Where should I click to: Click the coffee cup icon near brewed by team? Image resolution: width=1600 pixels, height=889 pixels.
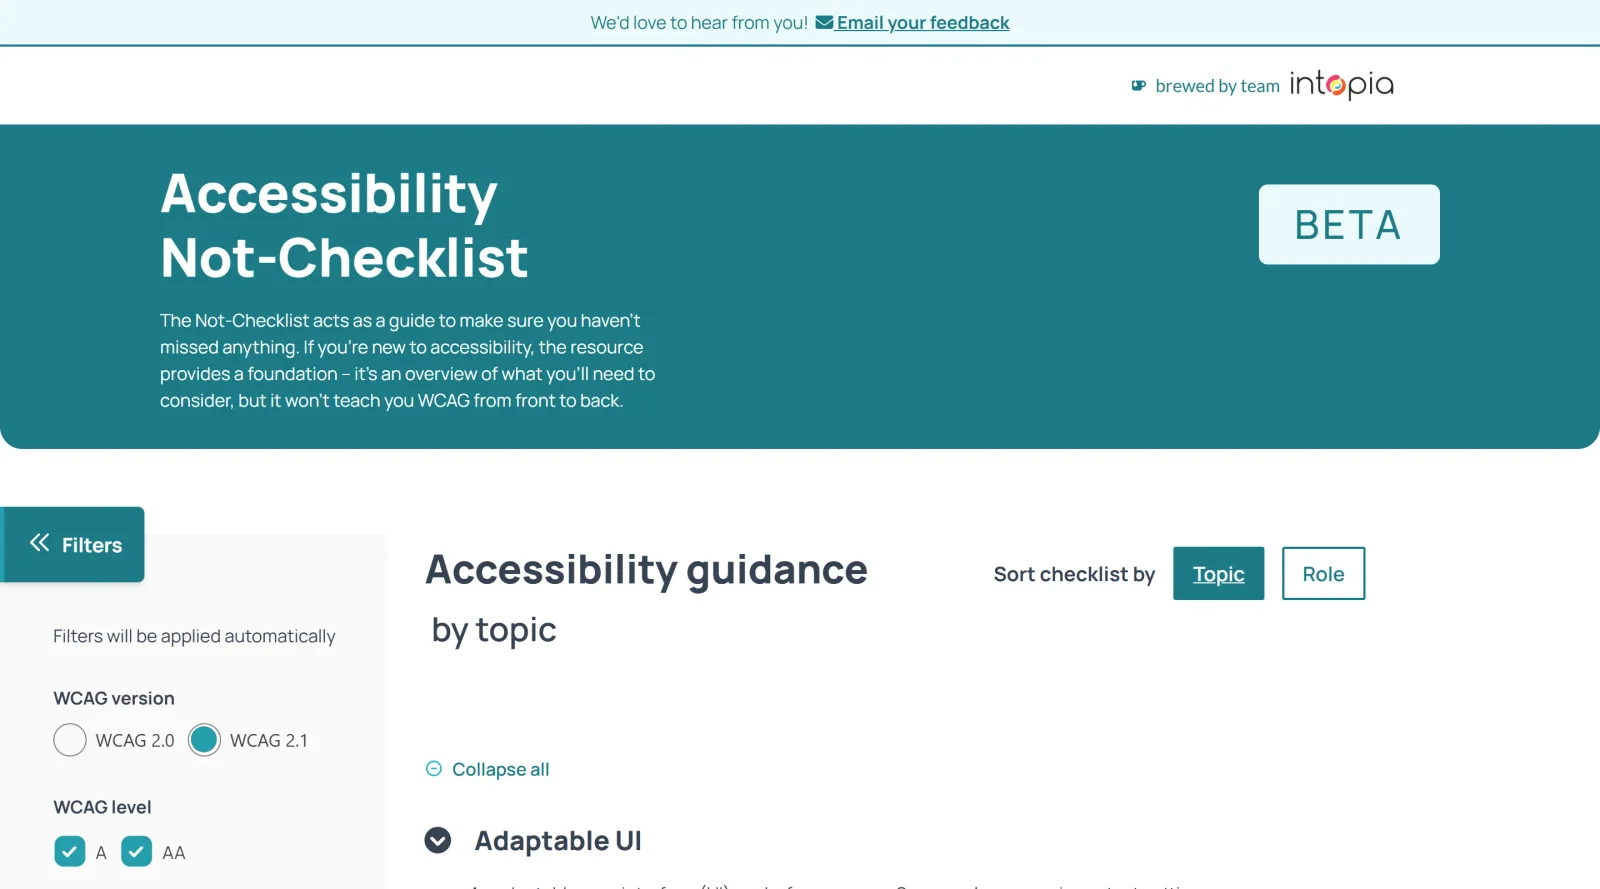[1138, 85]
